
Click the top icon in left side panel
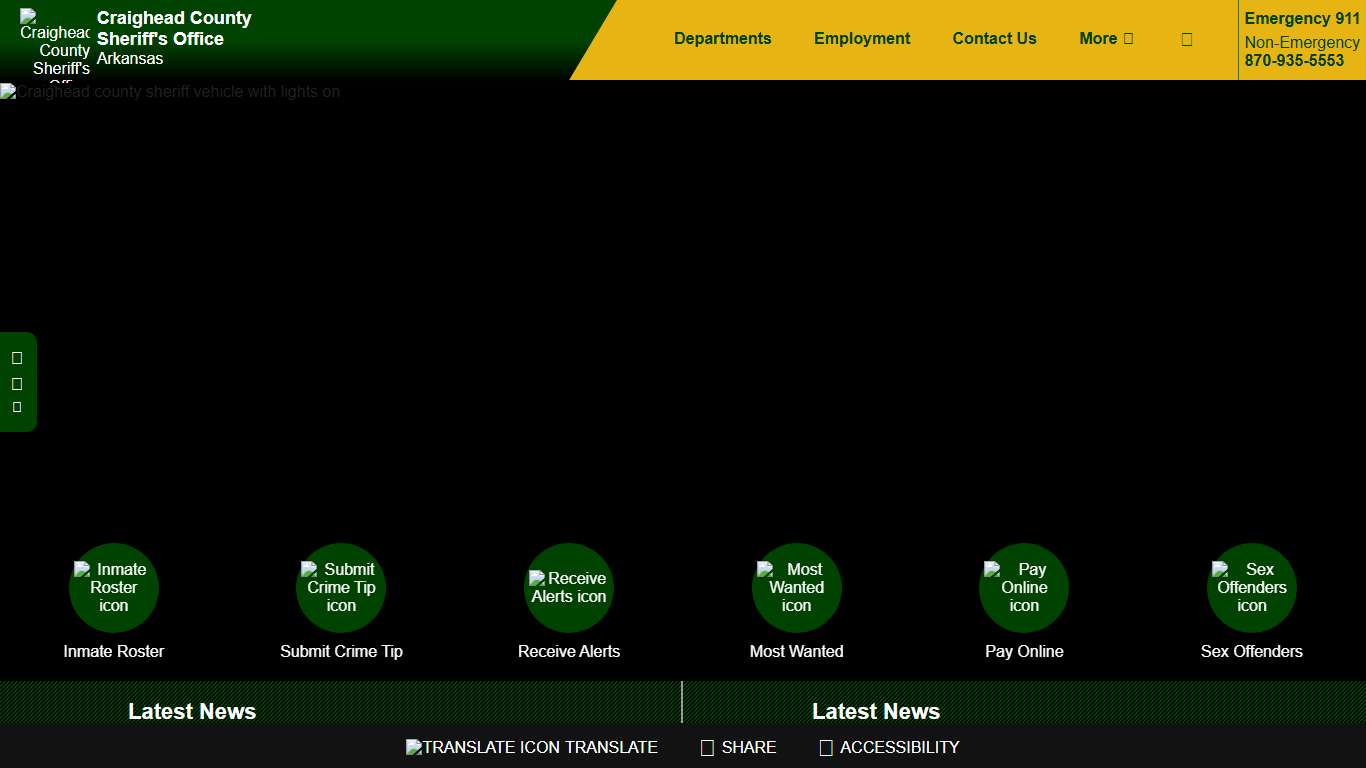pos(17,358)
